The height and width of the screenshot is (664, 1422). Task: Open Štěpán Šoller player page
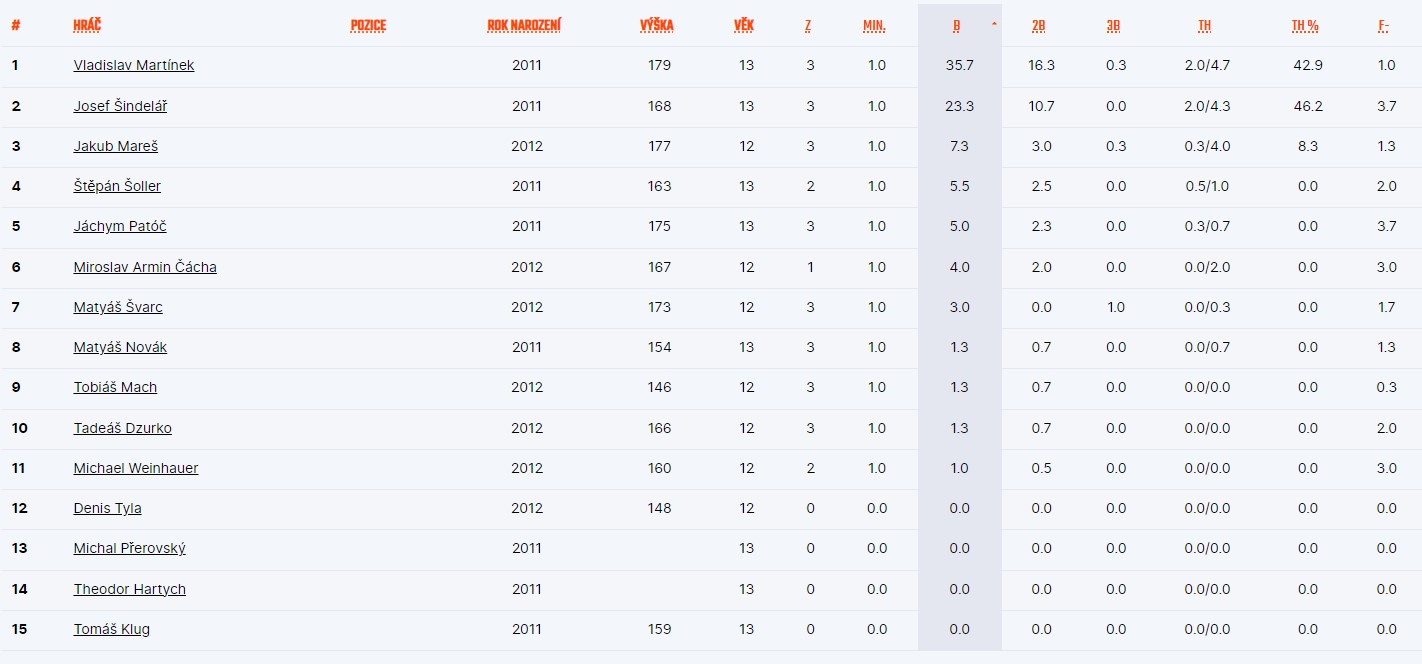tap(117, 186)
